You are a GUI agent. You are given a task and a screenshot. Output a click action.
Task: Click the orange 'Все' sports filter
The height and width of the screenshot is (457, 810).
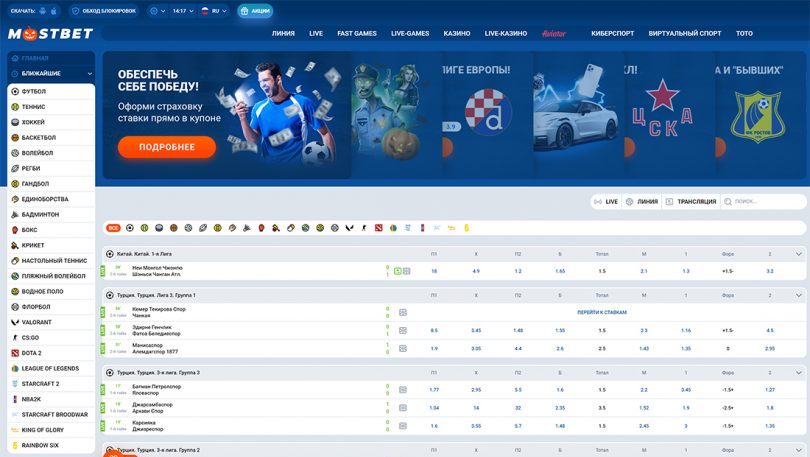tap(113, 228)
